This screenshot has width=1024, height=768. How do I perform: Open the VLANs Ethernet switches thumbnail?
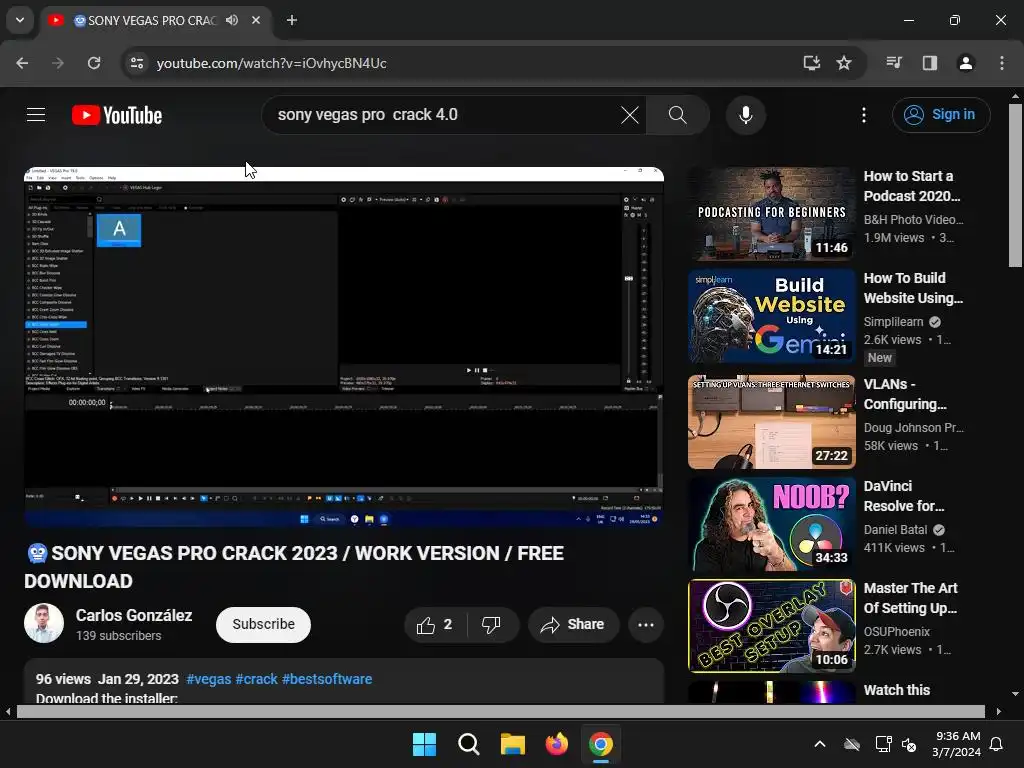771,422
